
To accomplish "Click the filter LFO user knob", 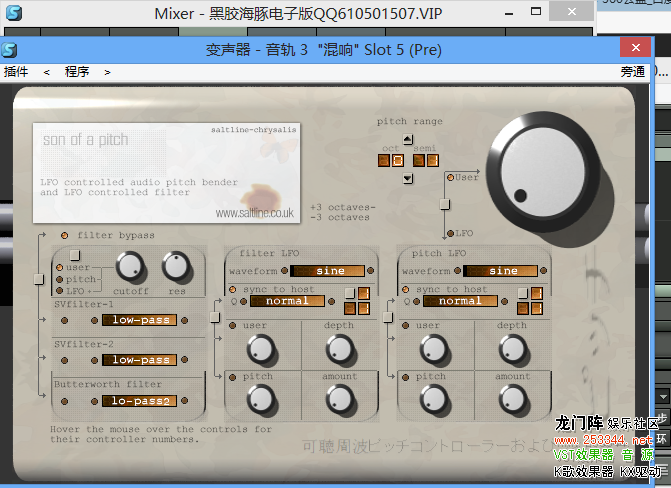I will point(261,349).
